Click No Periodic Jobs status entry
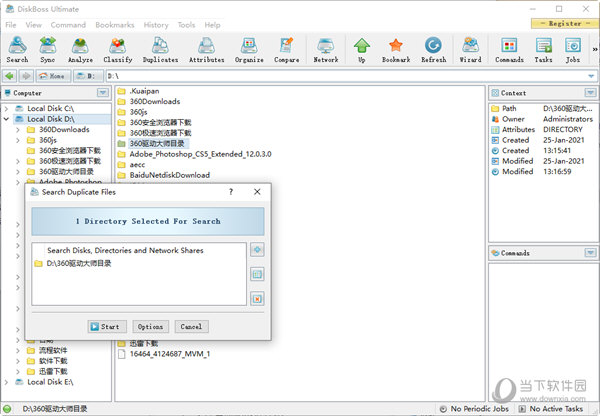600x416 pixels. [474, 409]
